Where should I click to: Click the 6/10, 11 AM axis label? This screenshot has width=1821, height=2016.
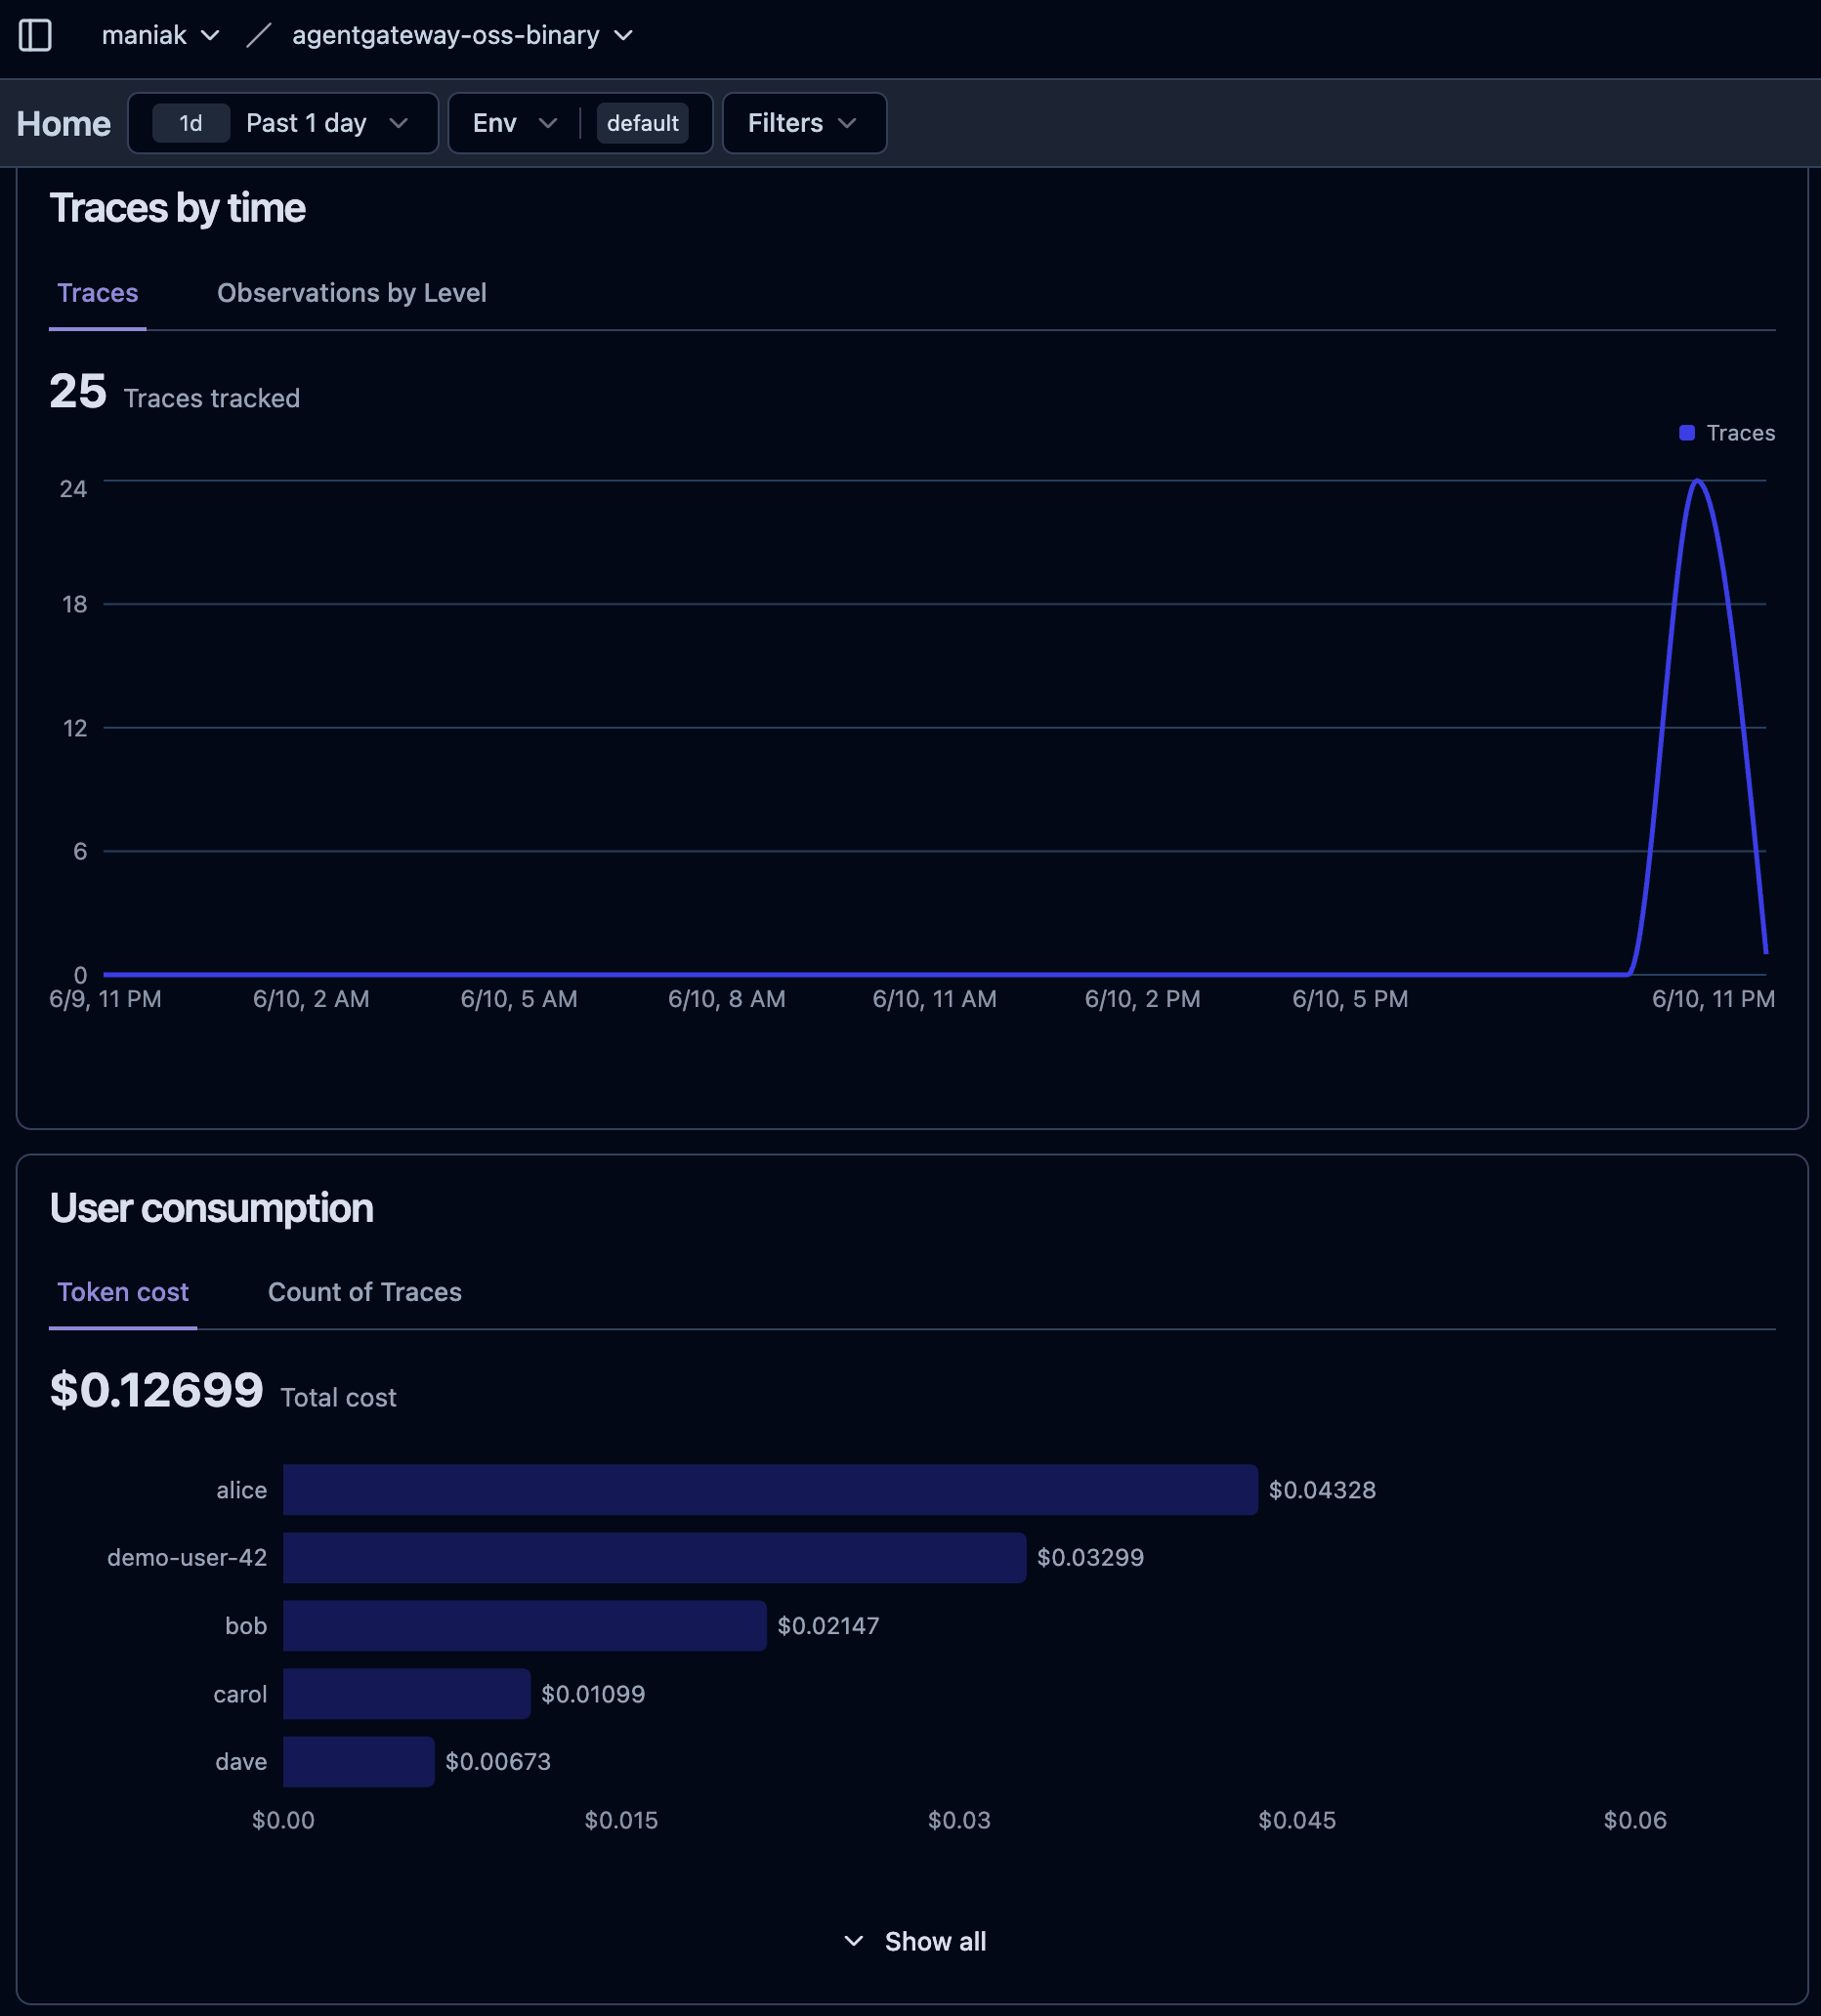point(934,999)
